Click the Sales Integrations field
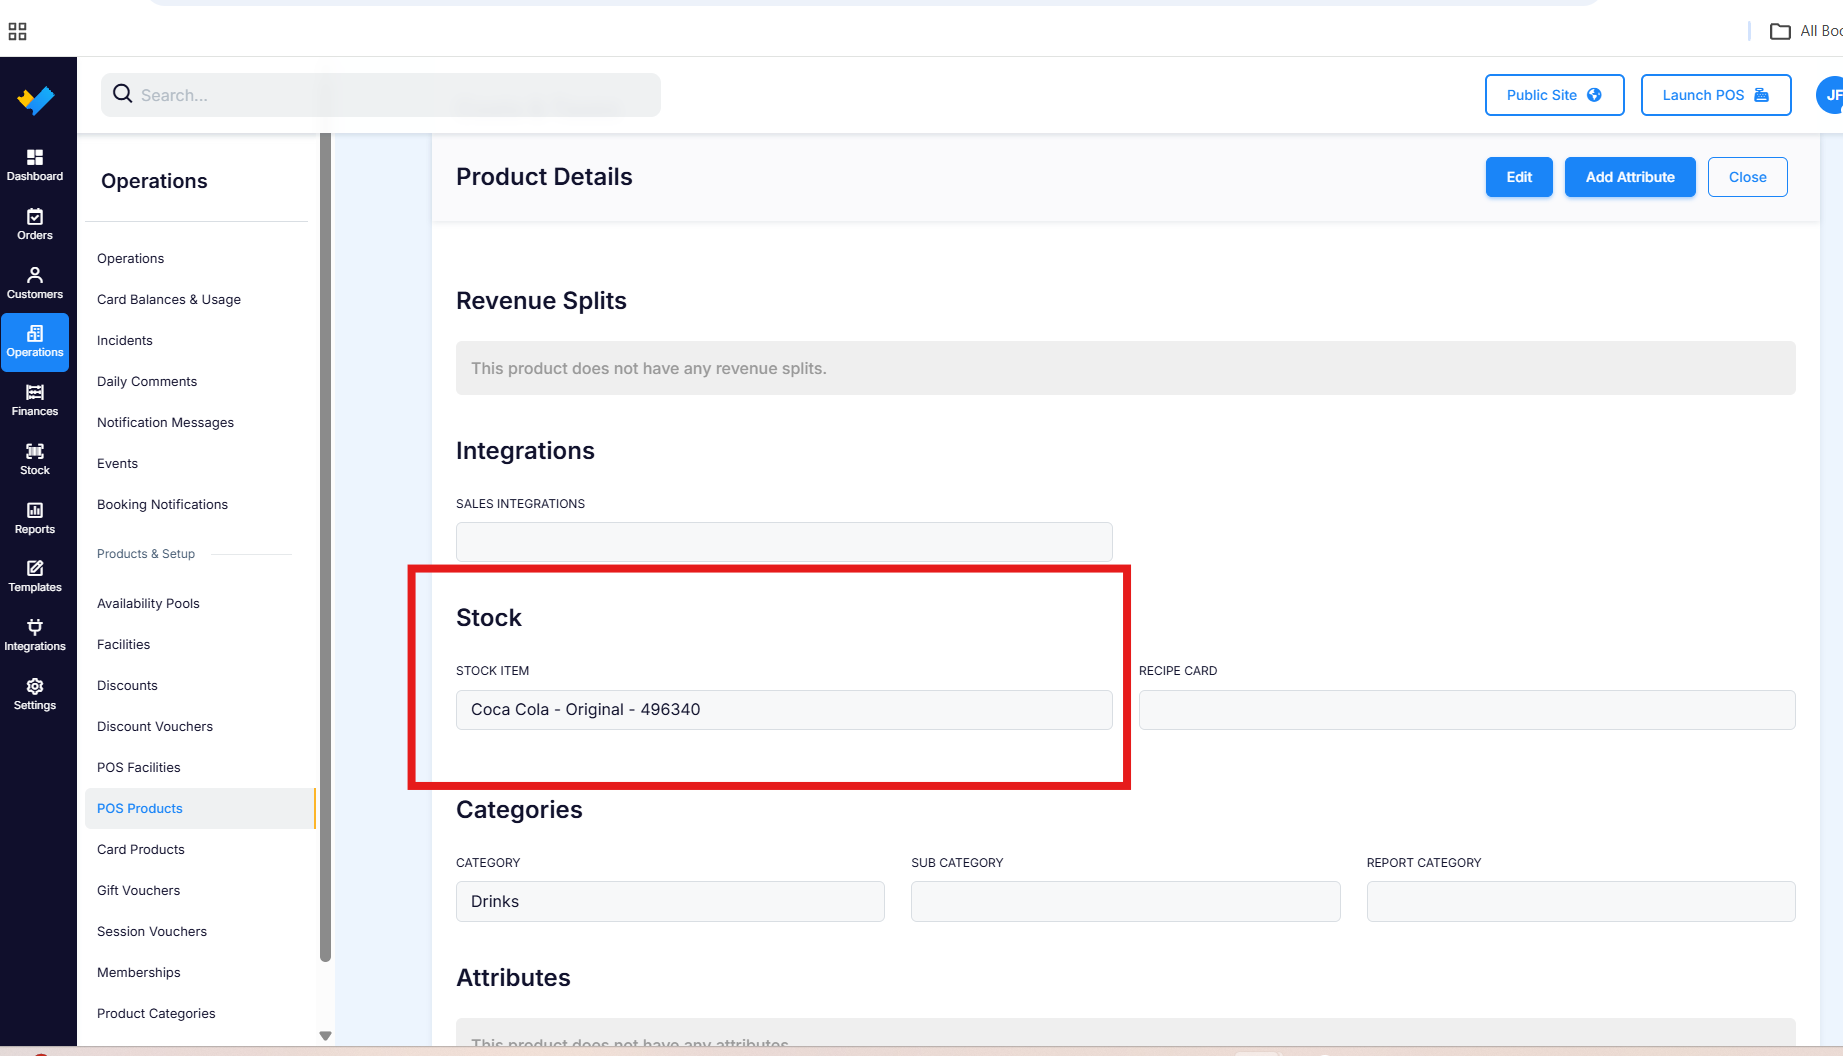The height and width of the screenshot is (1056, 1843). point(784,542)
